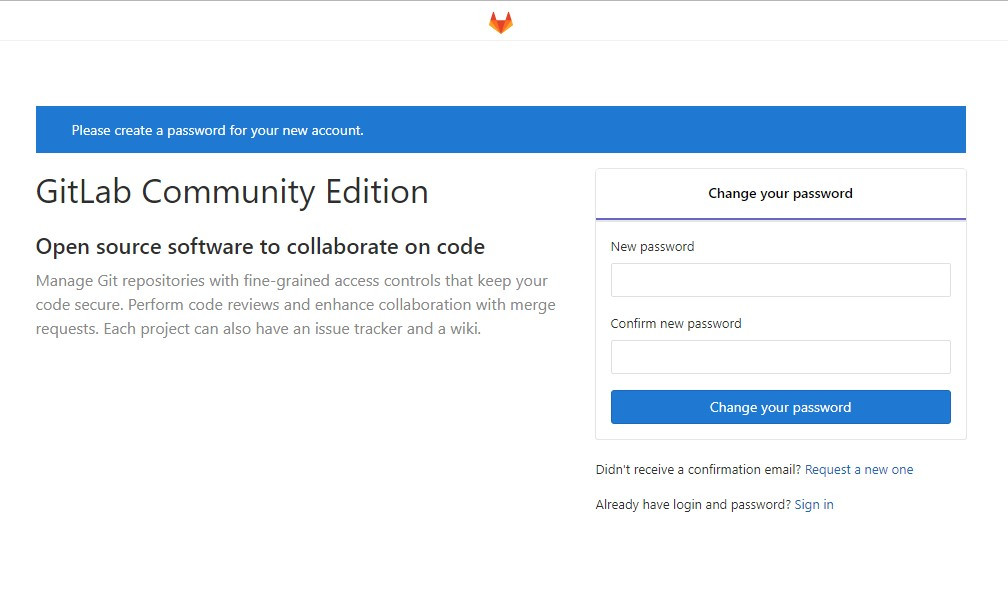
Task: Follow the Sign in link
Action: [814, 505]
